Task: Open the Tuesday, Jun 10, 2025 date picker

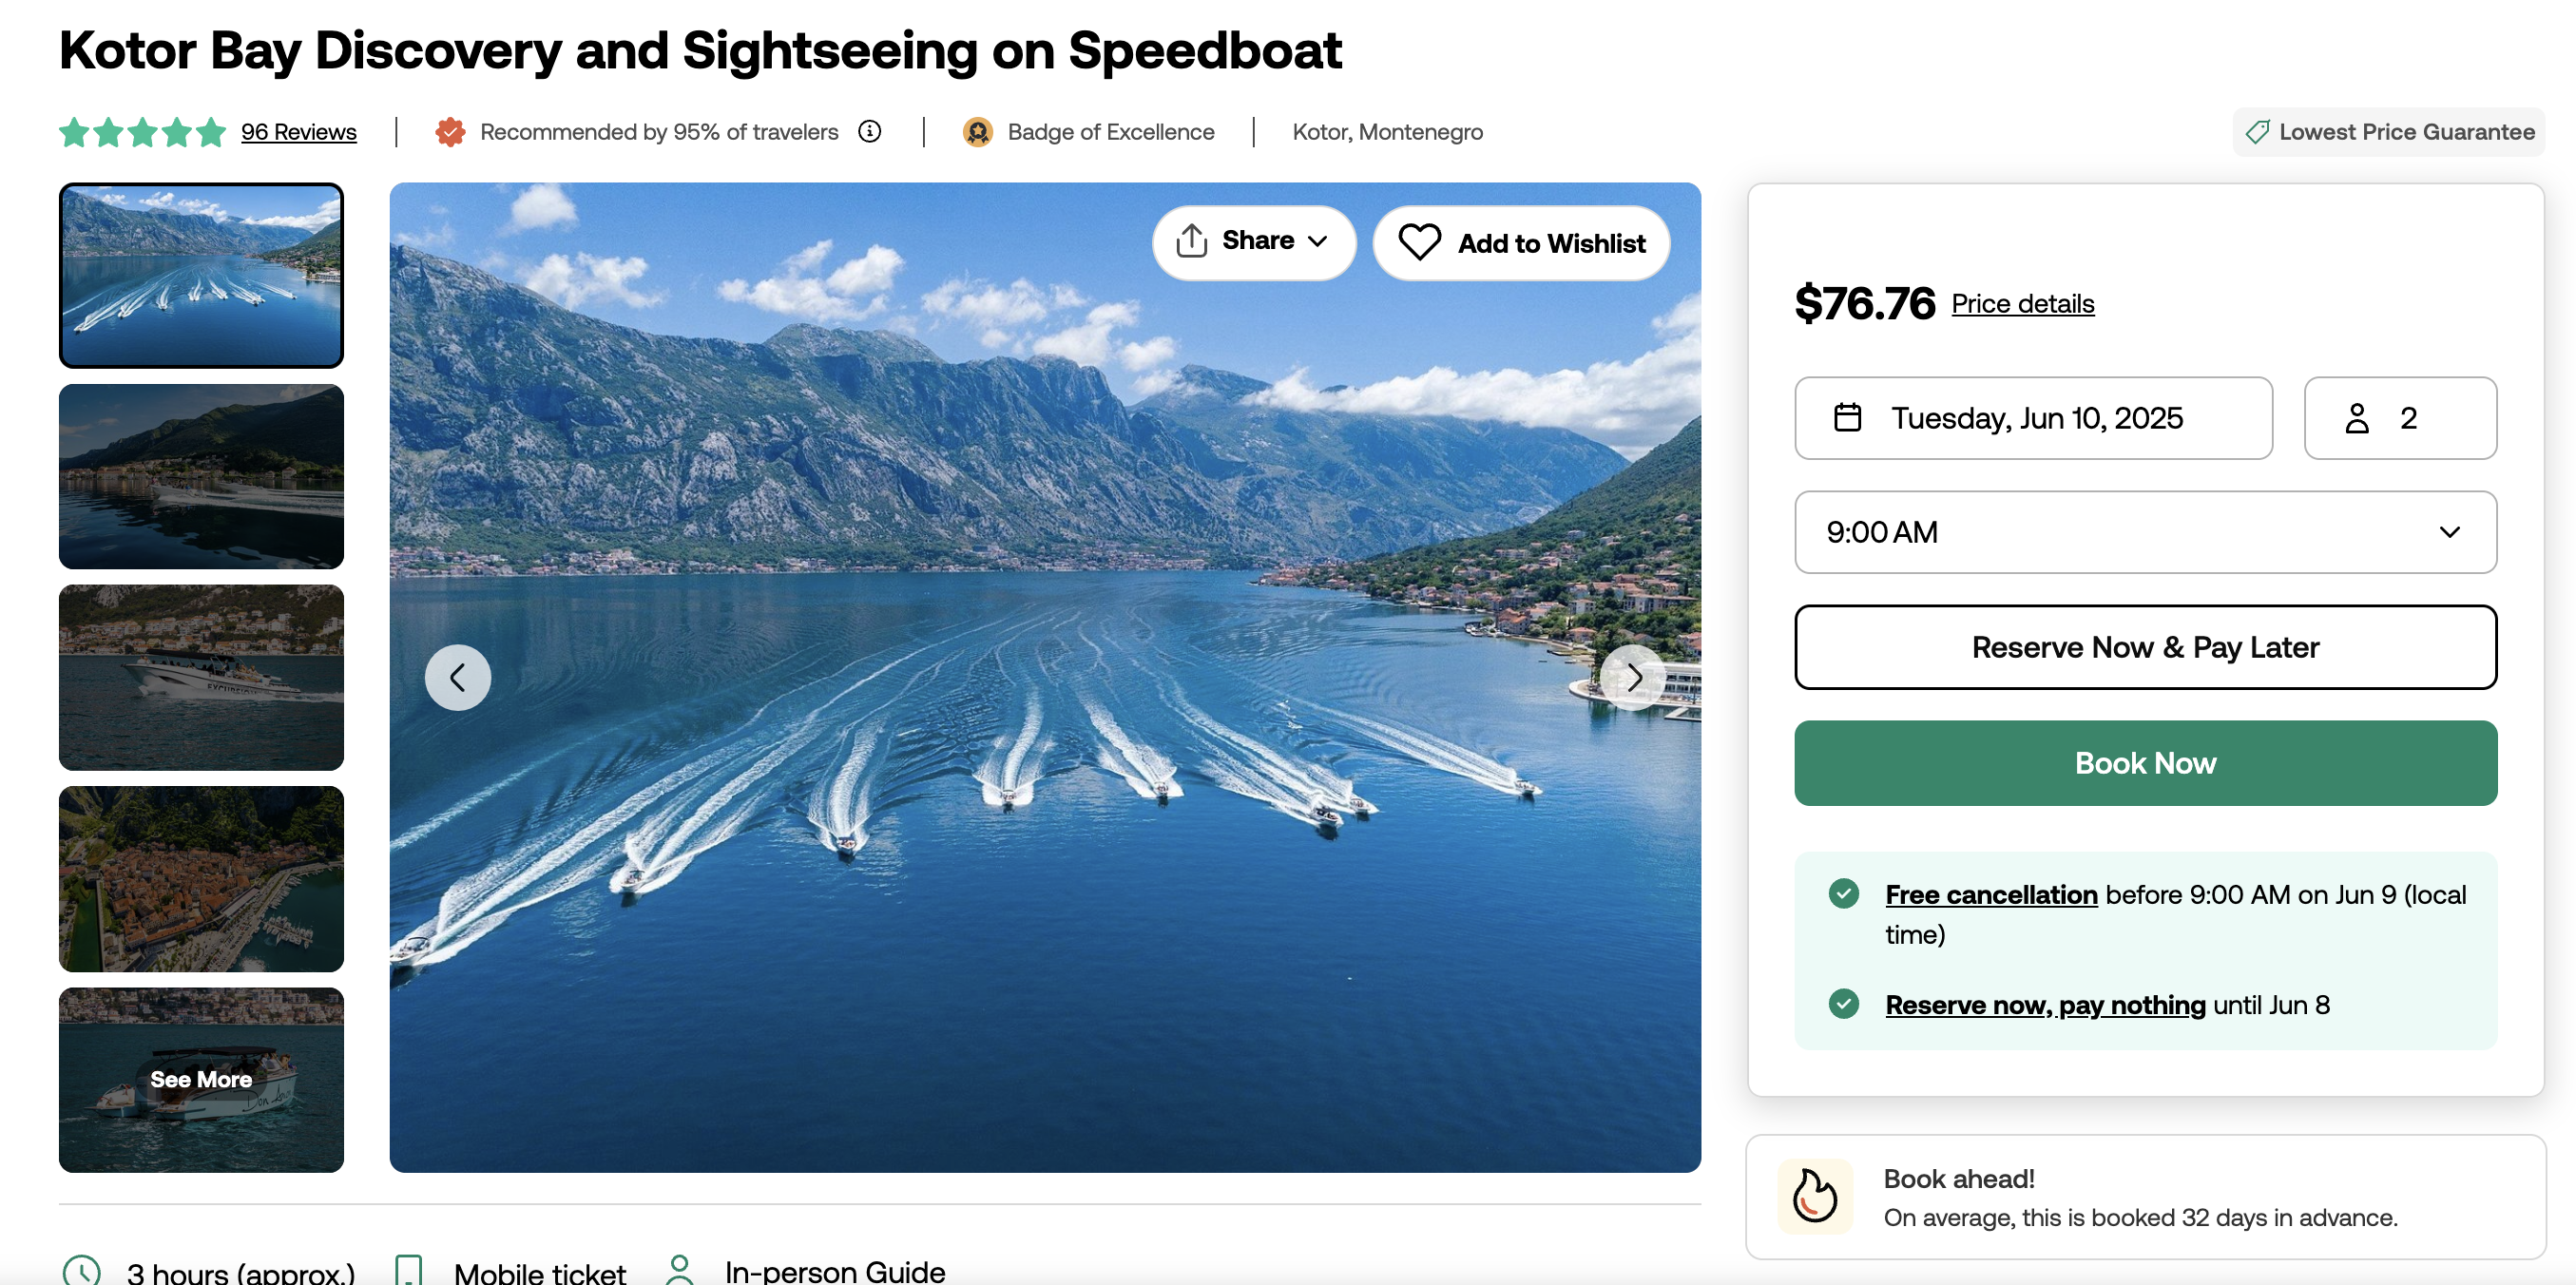Action: pos(2033,417)
